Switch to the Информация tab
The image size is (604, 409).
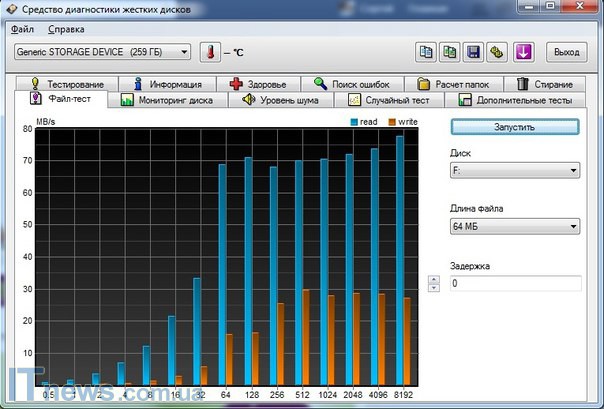pos(167,84)
